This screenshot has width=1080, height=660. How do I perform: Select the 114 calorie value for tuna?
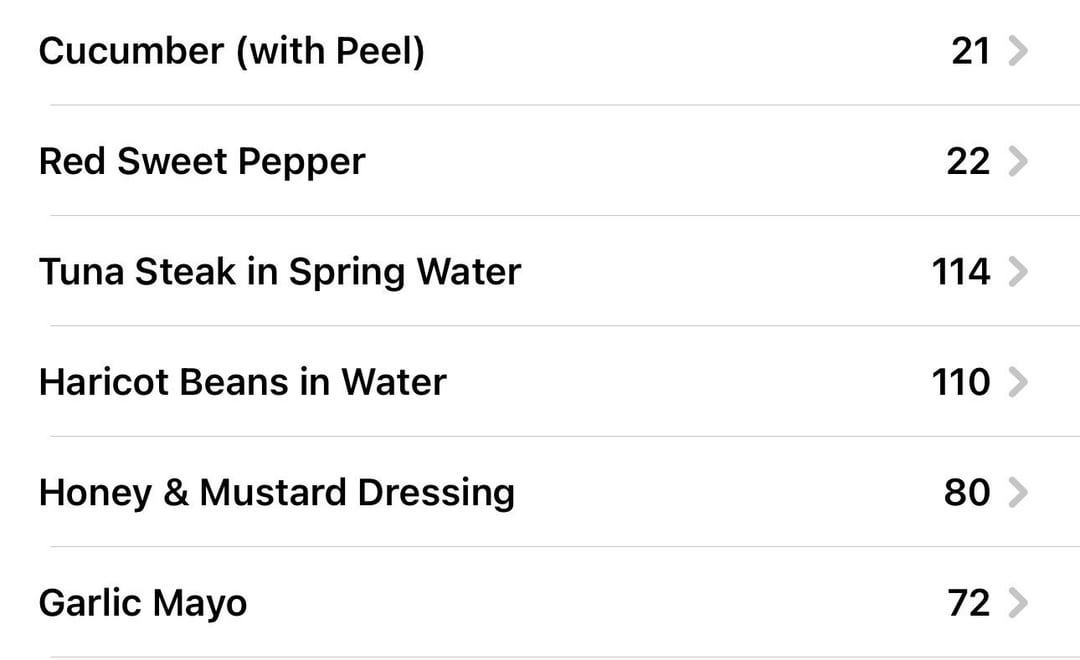pos(961,271)
